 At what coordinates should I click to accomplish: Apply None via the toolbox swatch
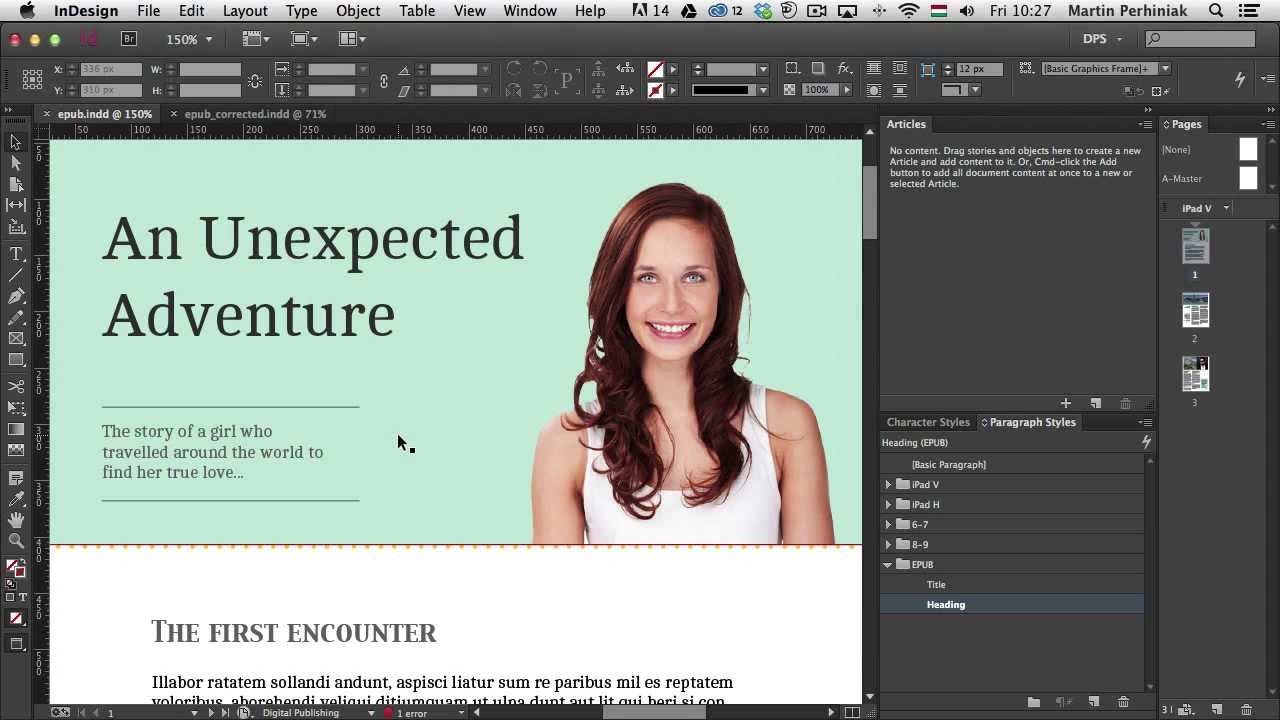point(16,619)
